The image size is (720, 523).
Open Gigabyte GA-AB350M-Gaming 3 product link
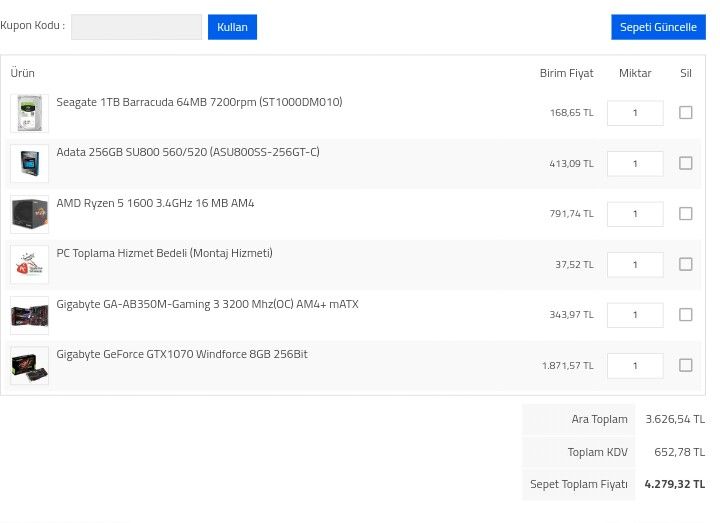(207, 304)
